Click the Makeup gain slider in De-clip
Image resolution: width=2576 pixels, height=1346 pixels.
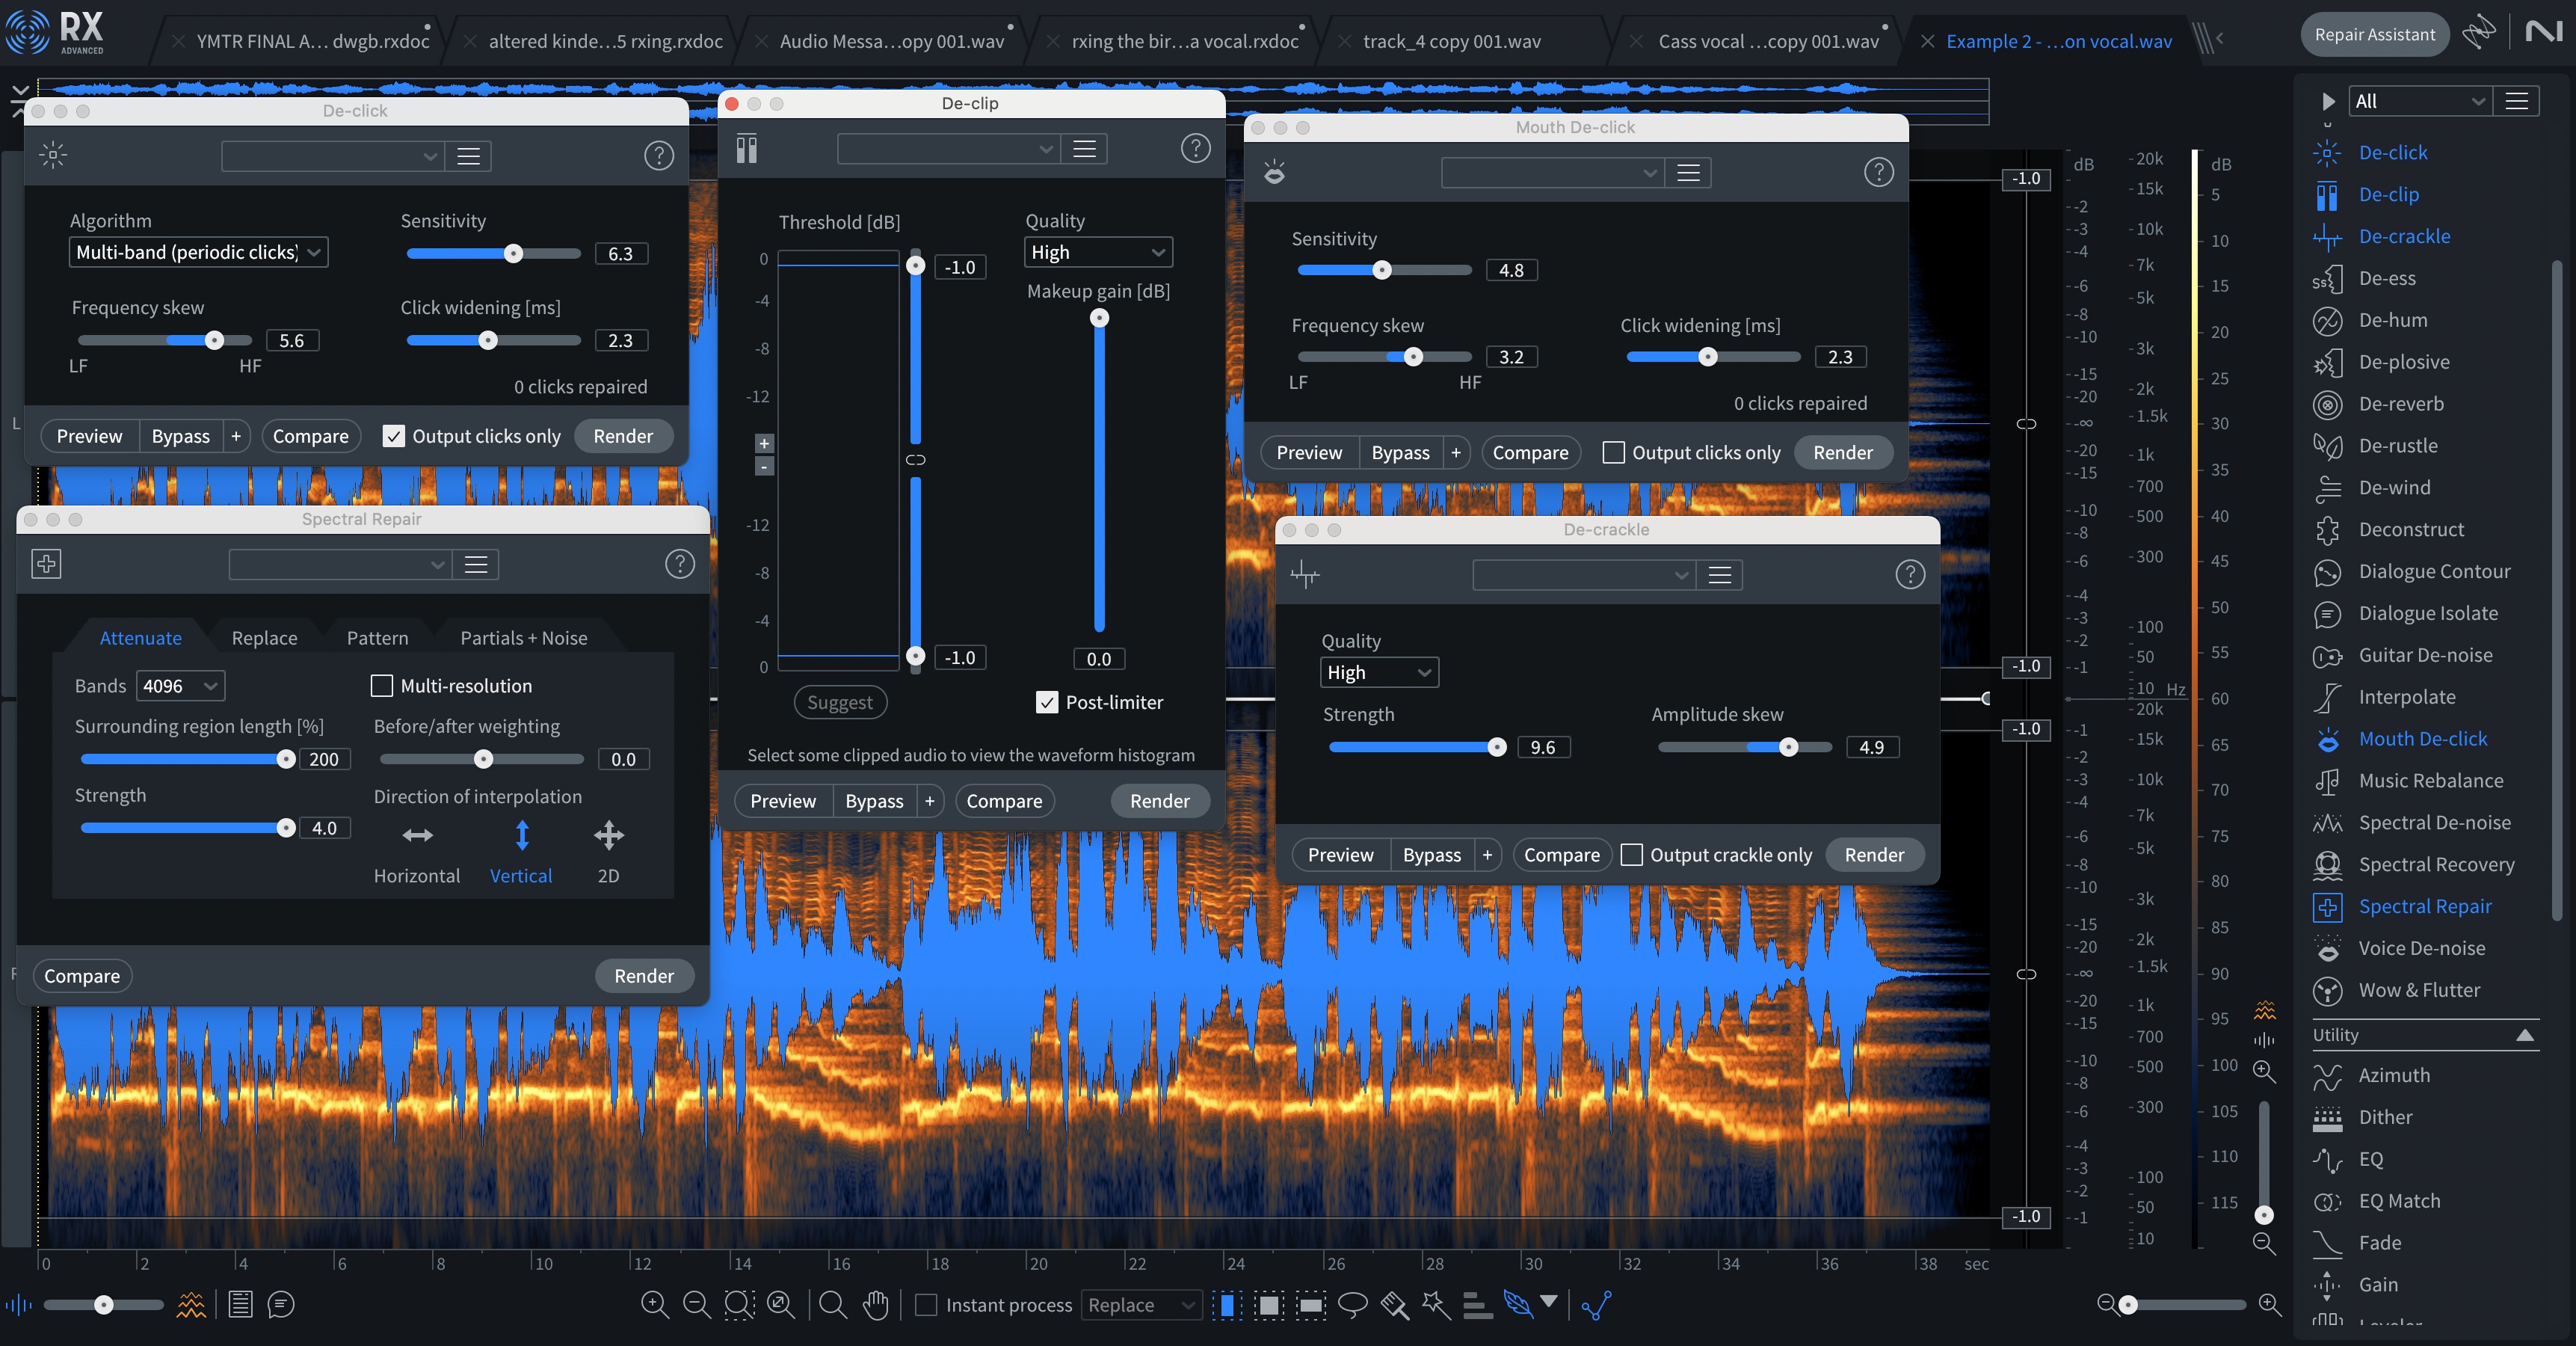pyautogui.click(x=1099, y=475)
